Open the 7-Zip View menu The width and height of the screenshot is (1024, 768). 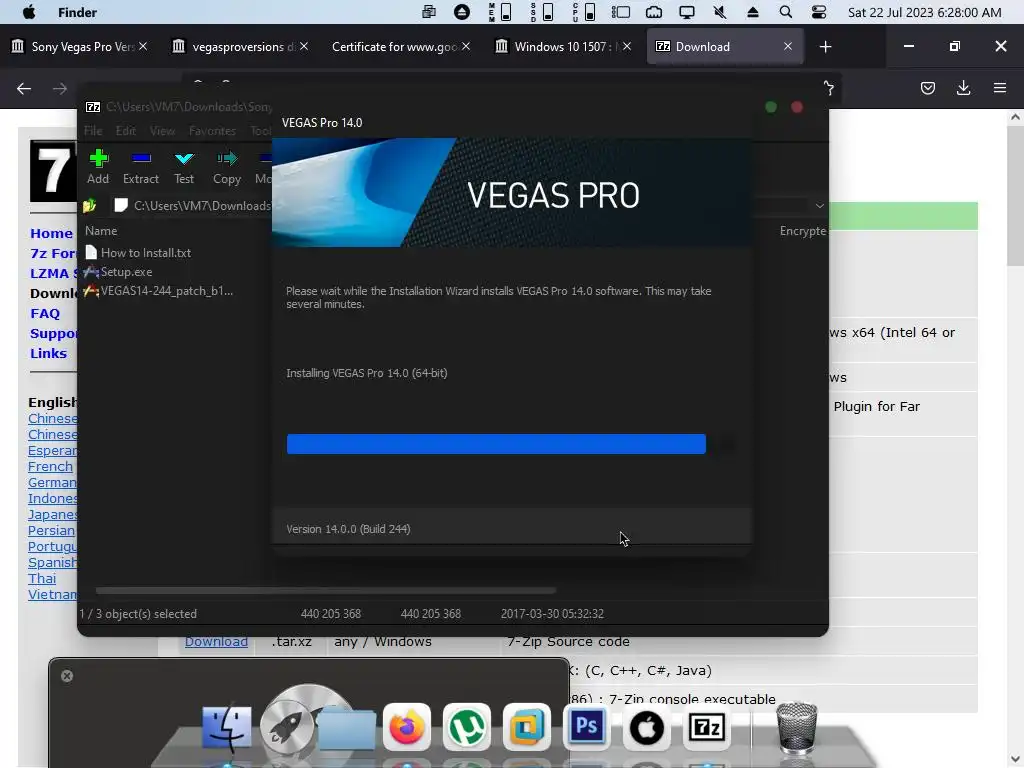coord(162,131)
